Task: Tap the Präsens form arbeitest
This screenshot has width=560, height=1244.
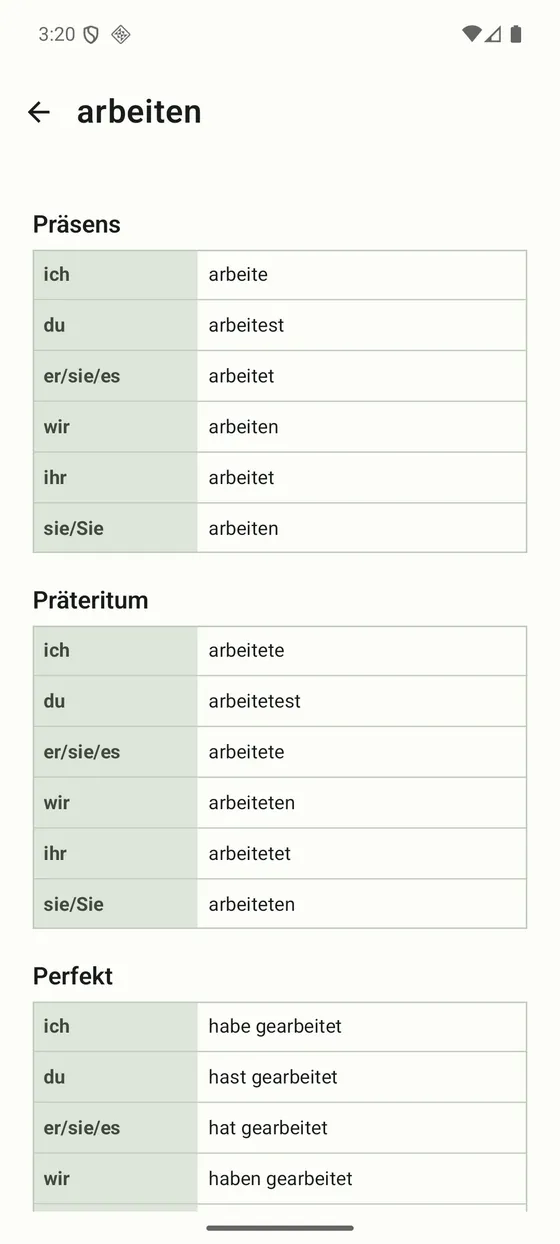Action: (246, 325)
